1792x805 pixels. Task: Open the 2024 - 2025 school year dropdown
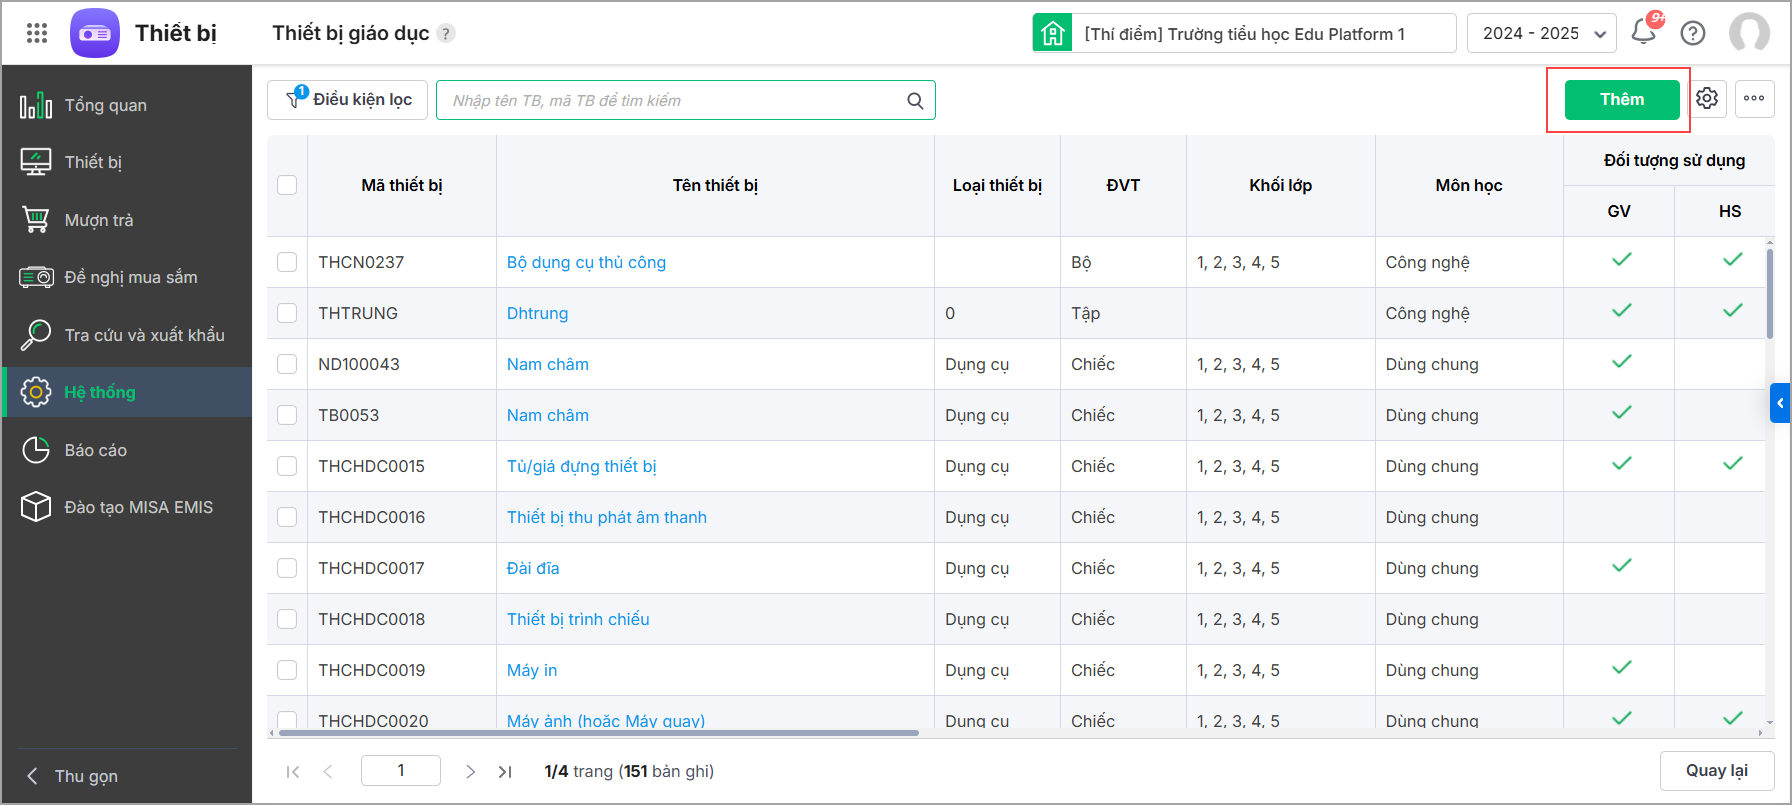point(1541,33)
